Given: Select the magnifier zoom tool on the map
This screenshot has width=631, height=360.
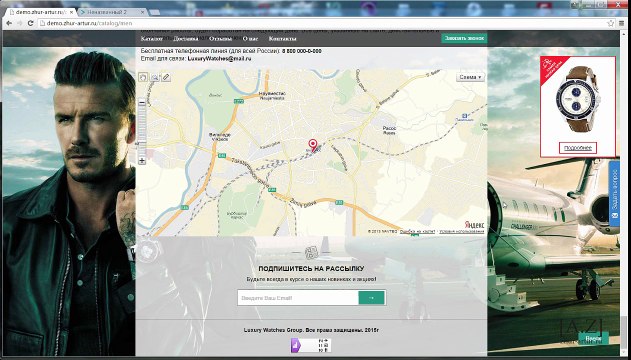Looking at the screenshot, I should click(155, 77).
